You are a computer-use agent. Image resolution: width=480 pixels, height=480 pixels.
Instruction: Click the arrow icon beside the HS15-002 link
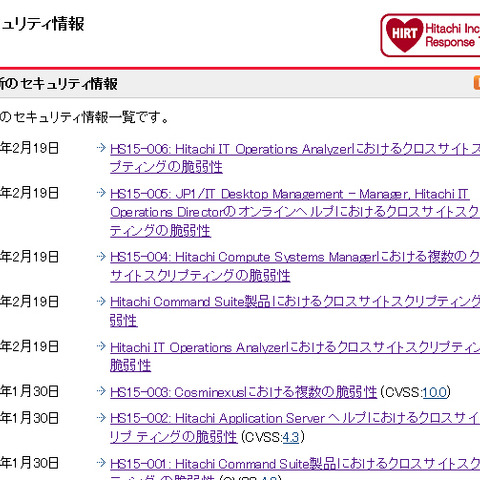tap(101, 417)
